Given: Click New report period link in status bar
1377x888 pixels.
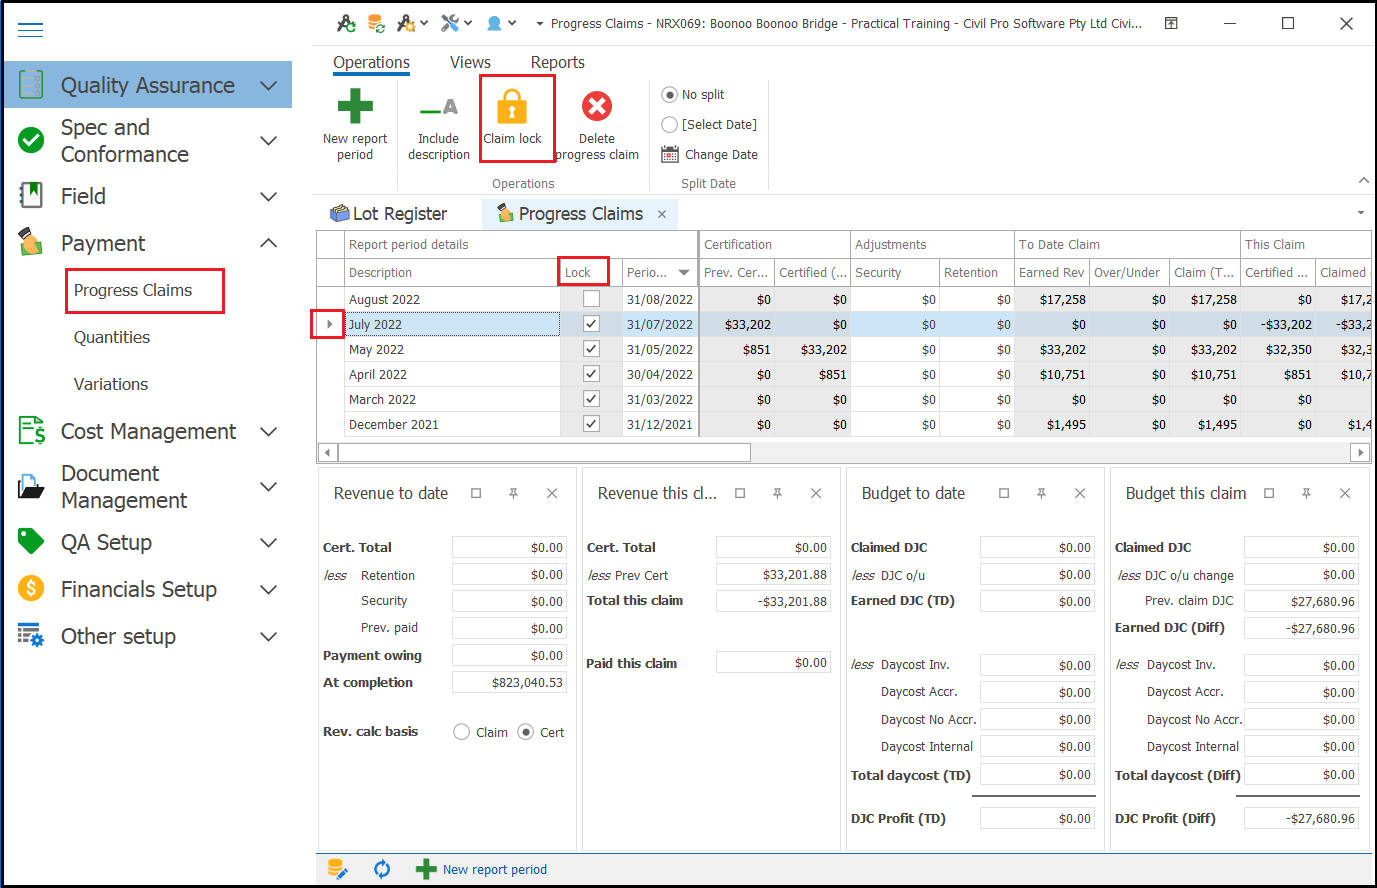Looking at the screenshot, I should [x=495, y=869].
